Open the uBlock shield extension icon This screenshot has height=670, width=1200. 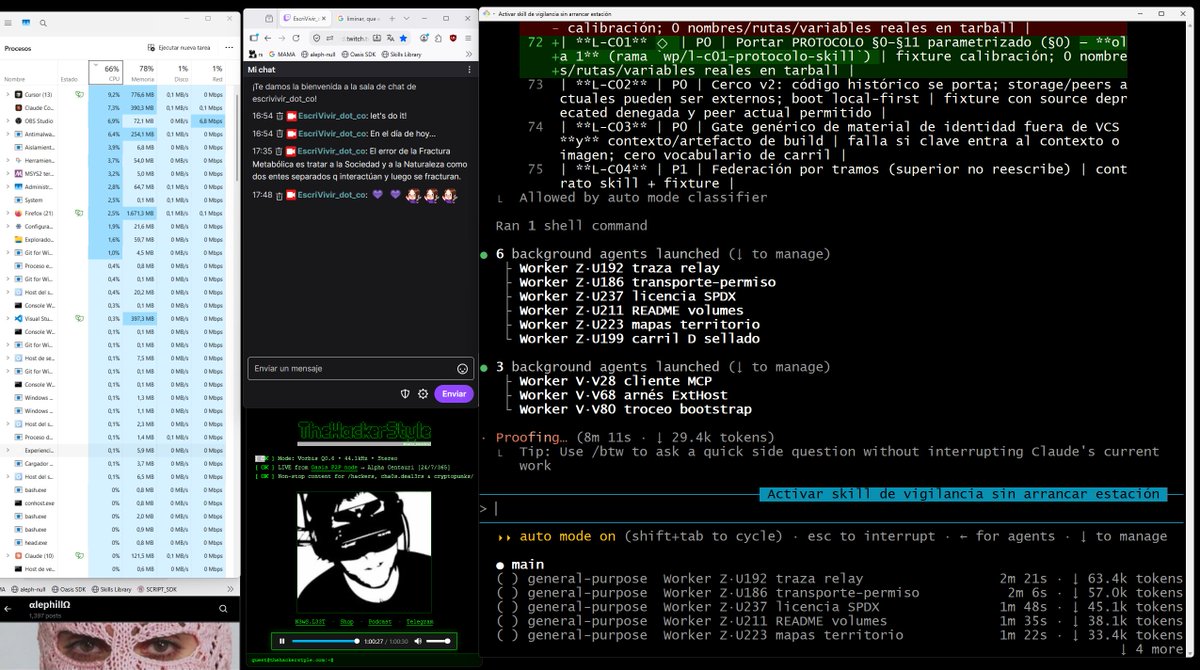point(454,37)
